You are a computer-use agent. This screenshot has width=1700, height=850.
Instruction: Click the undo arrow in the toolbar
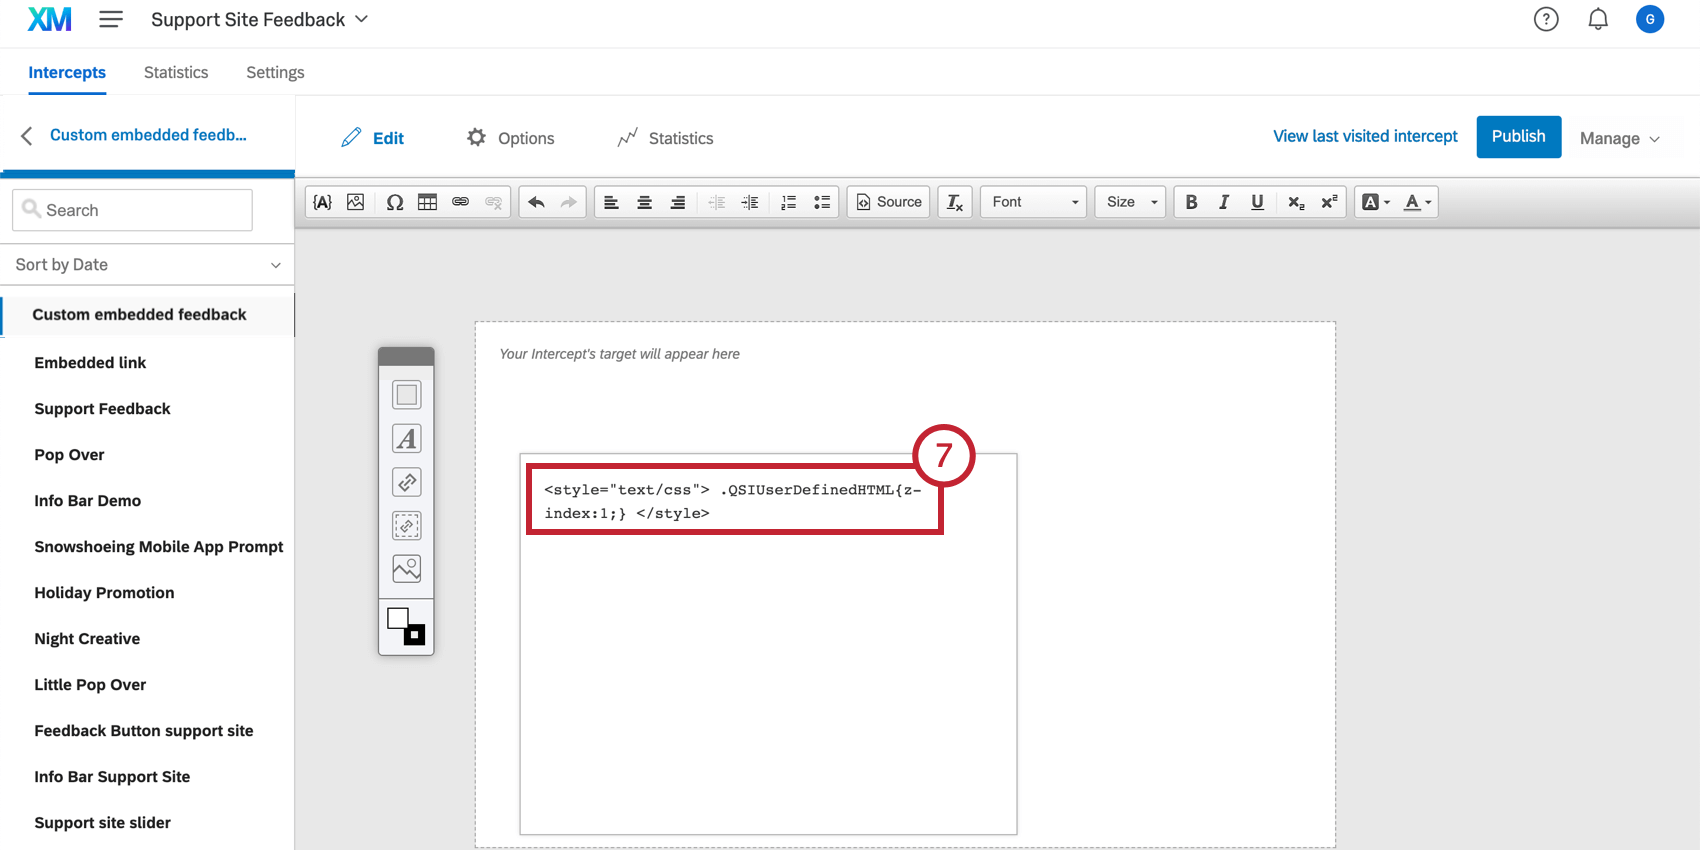[536, 202]
